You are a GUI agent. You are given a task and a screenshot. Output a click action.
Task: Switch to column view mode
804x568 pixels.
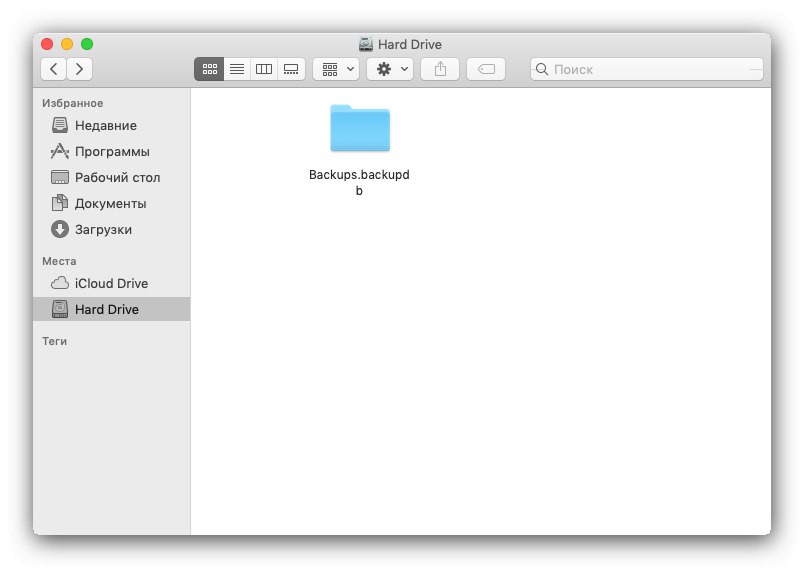tap(264, 69)
